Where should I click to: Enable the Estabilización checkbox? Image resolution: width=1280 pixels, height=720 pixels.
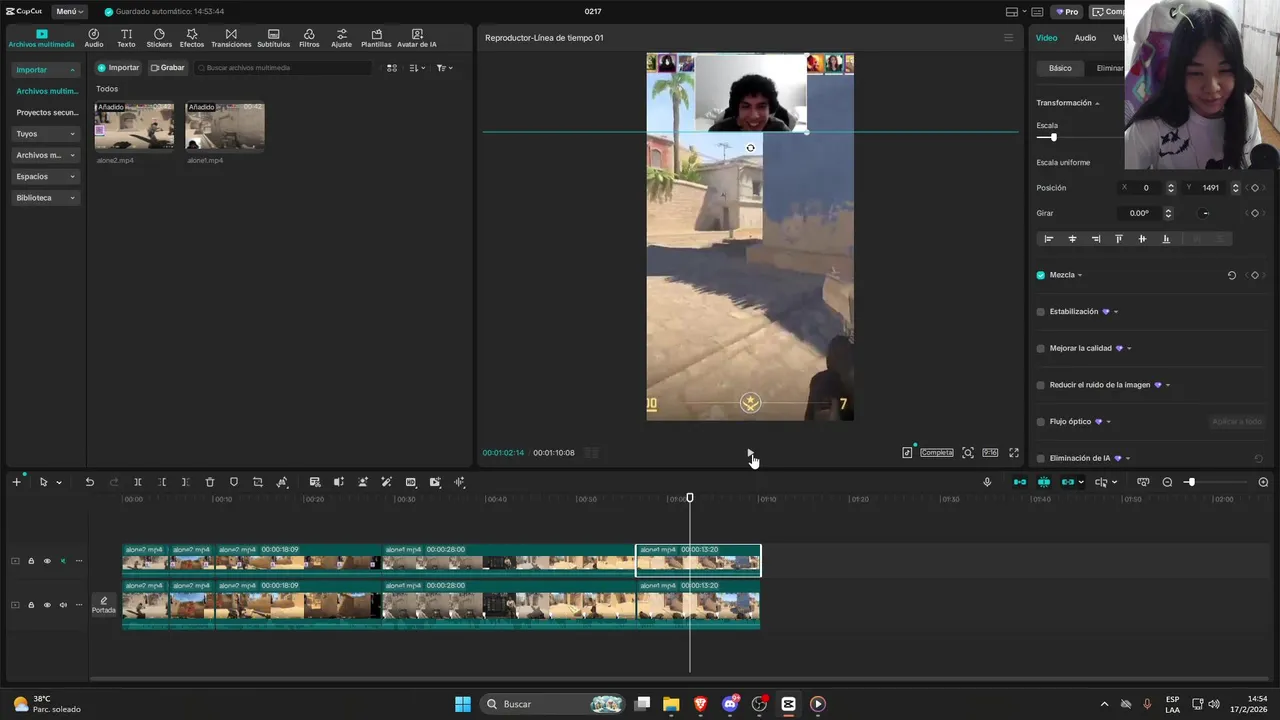[x=1041, y=312]
